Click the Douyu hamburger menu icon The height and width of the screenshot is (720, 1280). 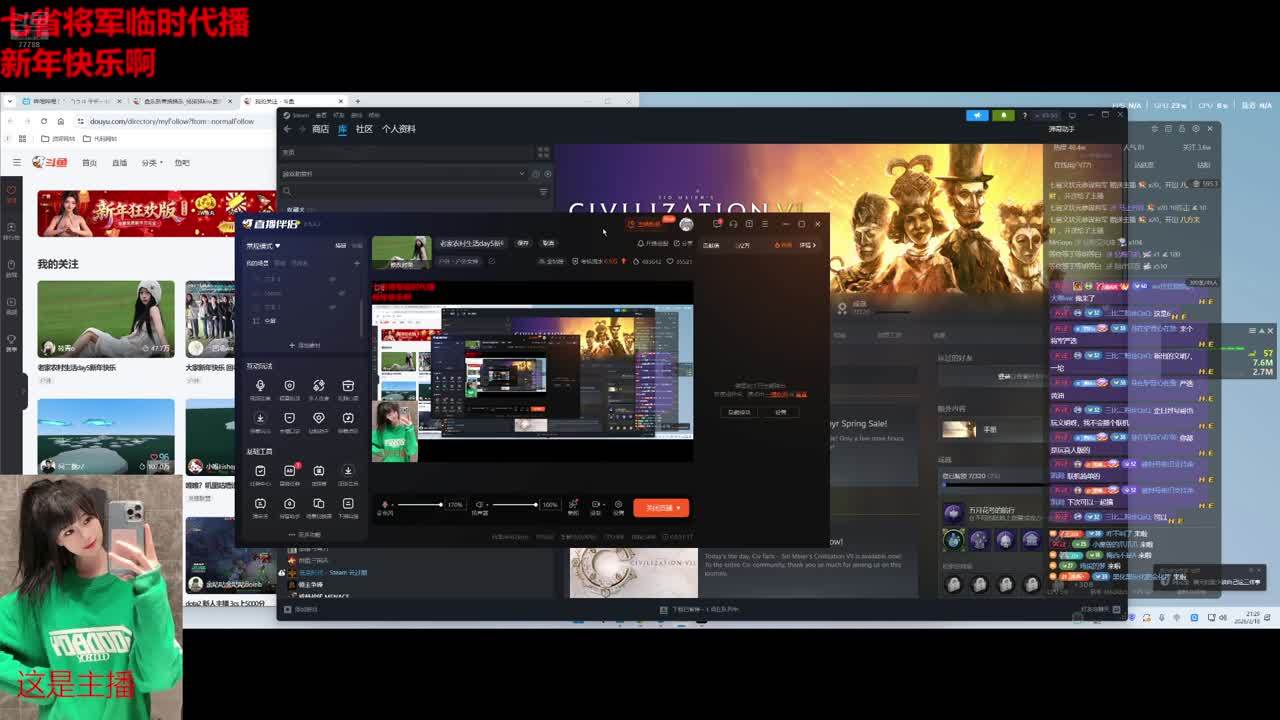pos(16,162)
